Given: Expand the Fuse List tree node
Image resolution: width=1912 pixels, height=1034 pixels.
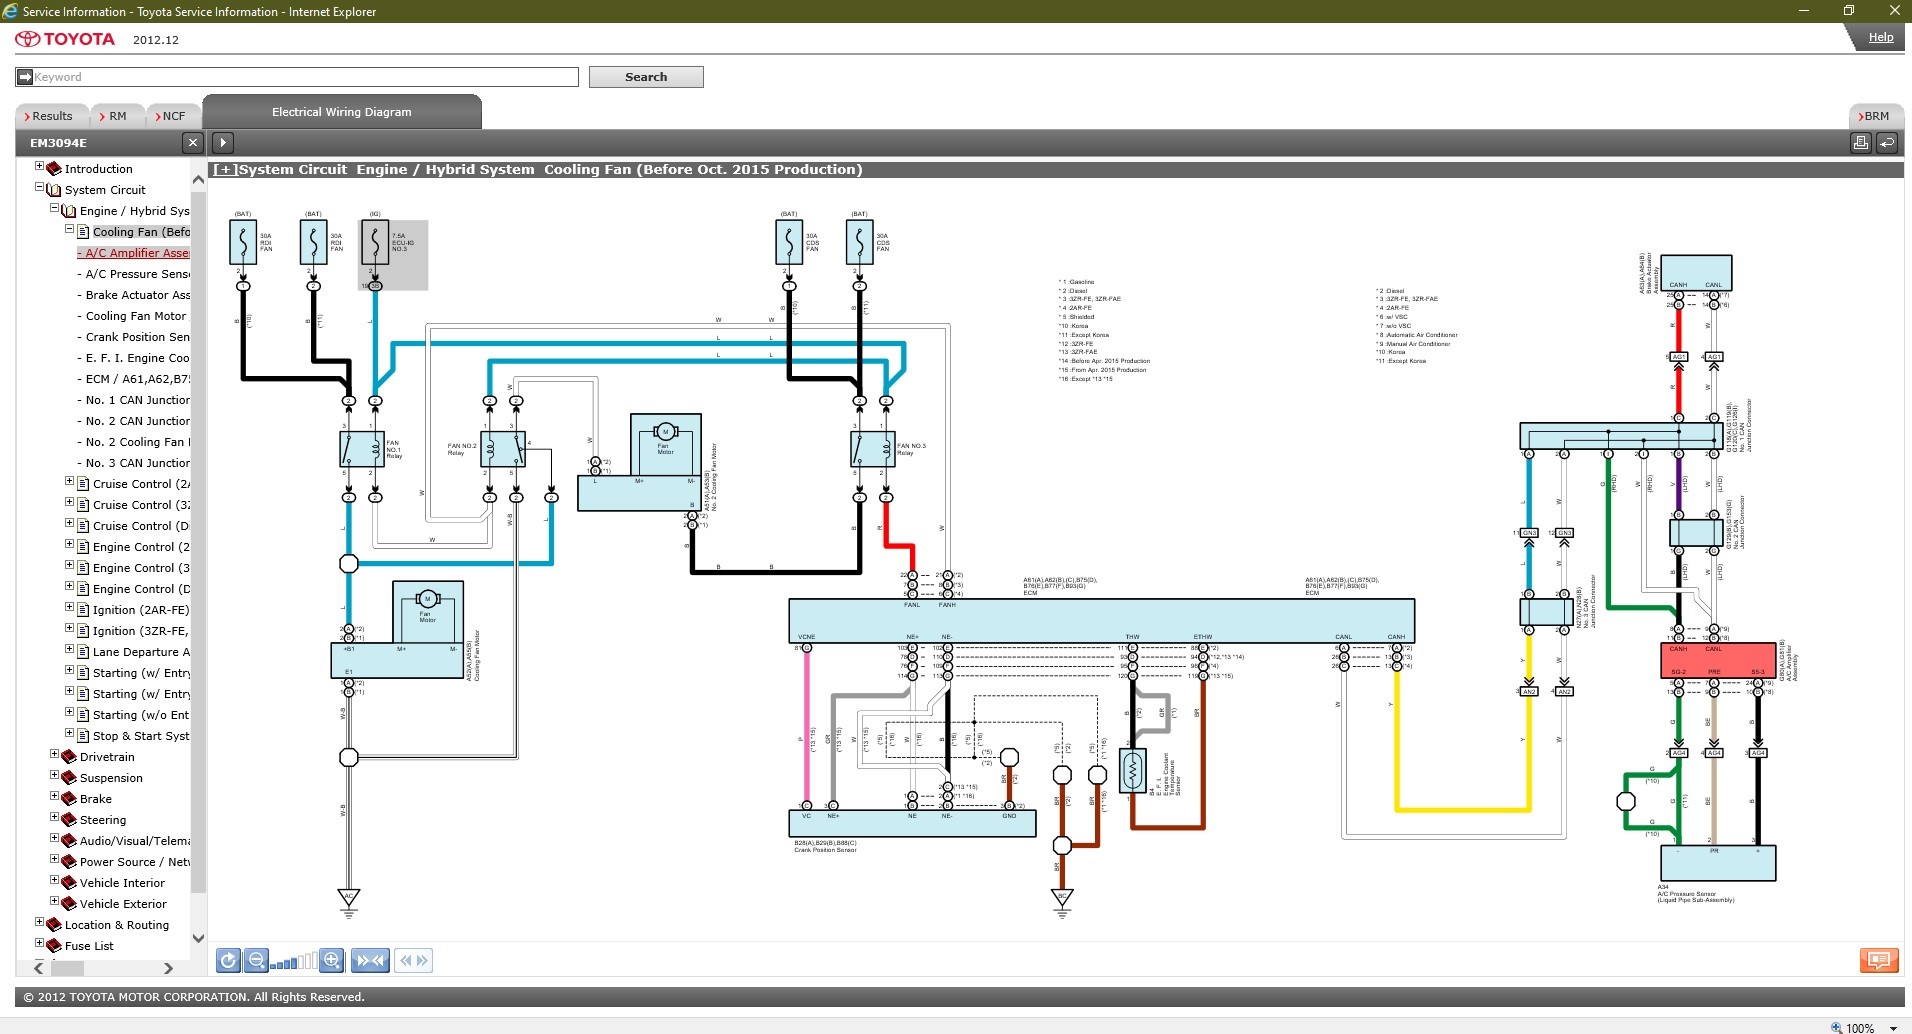Looking at the screenshot, I should coord(40,943).
